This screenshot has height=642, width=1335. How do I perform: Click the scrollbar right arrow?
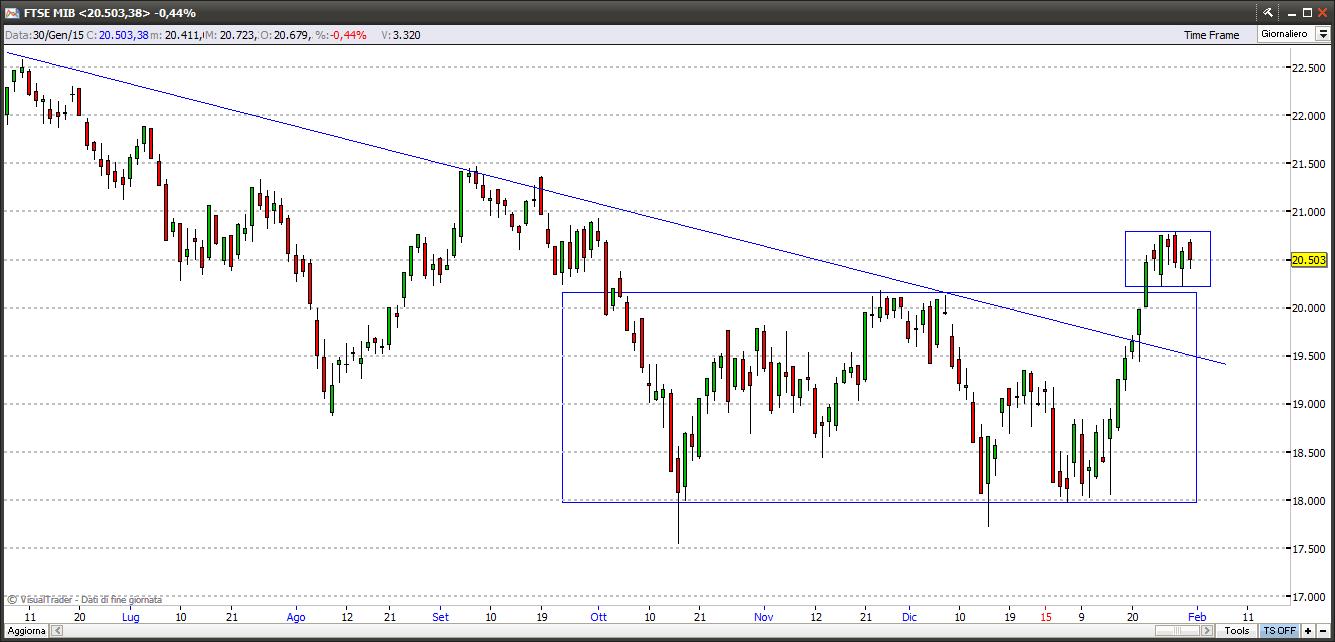[x=1207, y=630]
